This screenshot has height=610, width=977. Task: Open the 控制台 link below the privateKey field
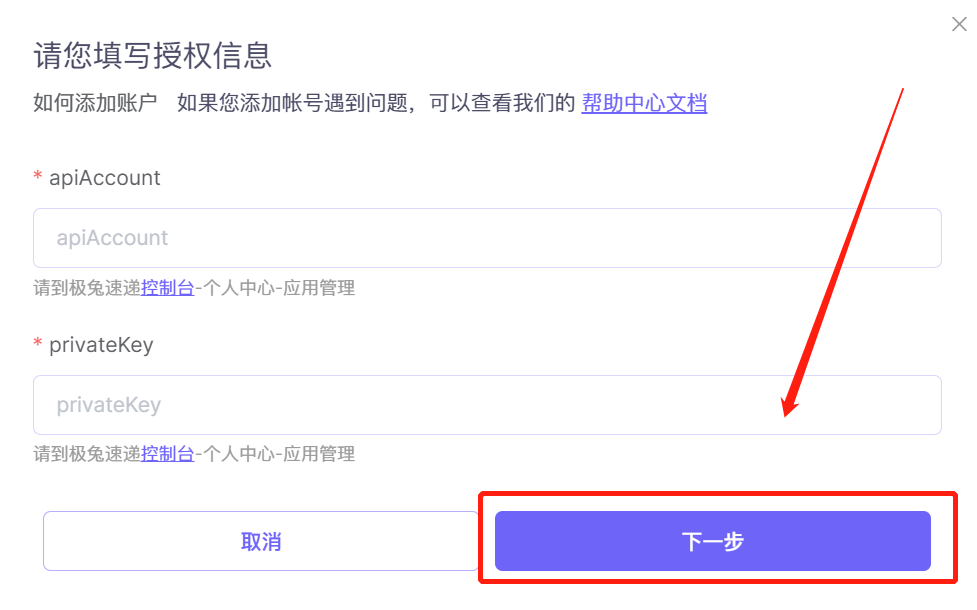click(x=168, y=454)
